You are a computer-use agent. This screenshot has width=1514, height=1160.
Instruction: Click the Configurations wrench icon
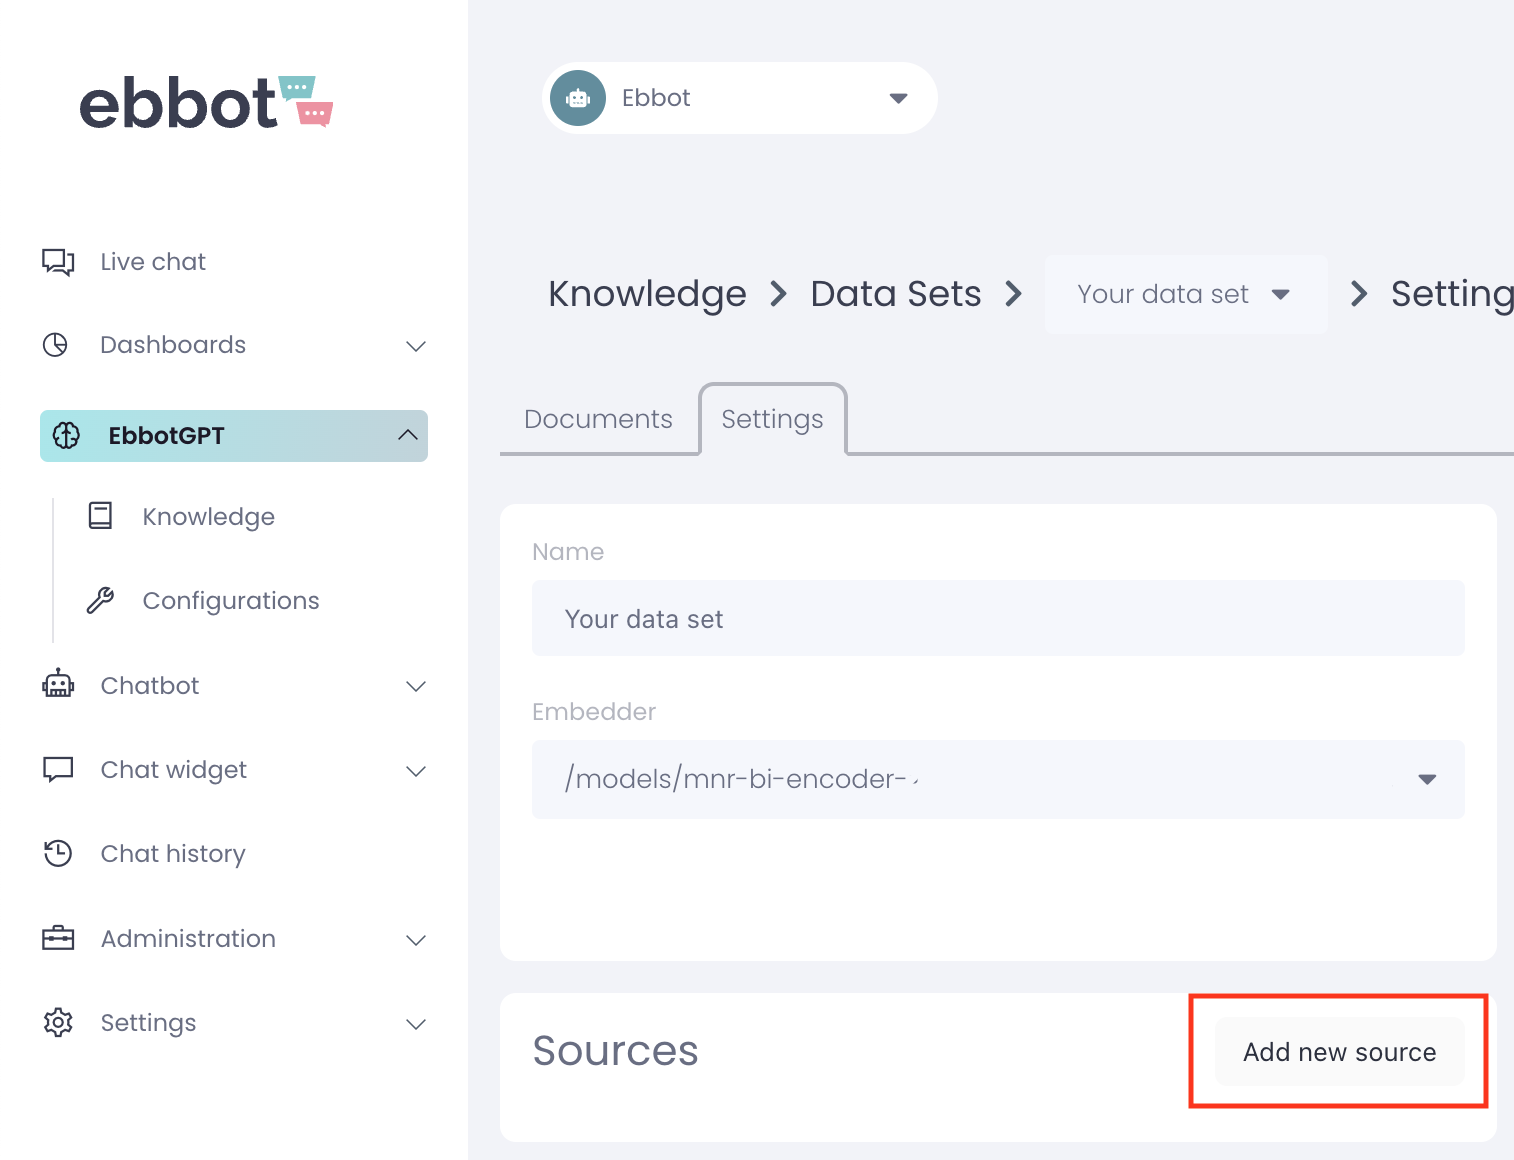[x=100, y=600]
